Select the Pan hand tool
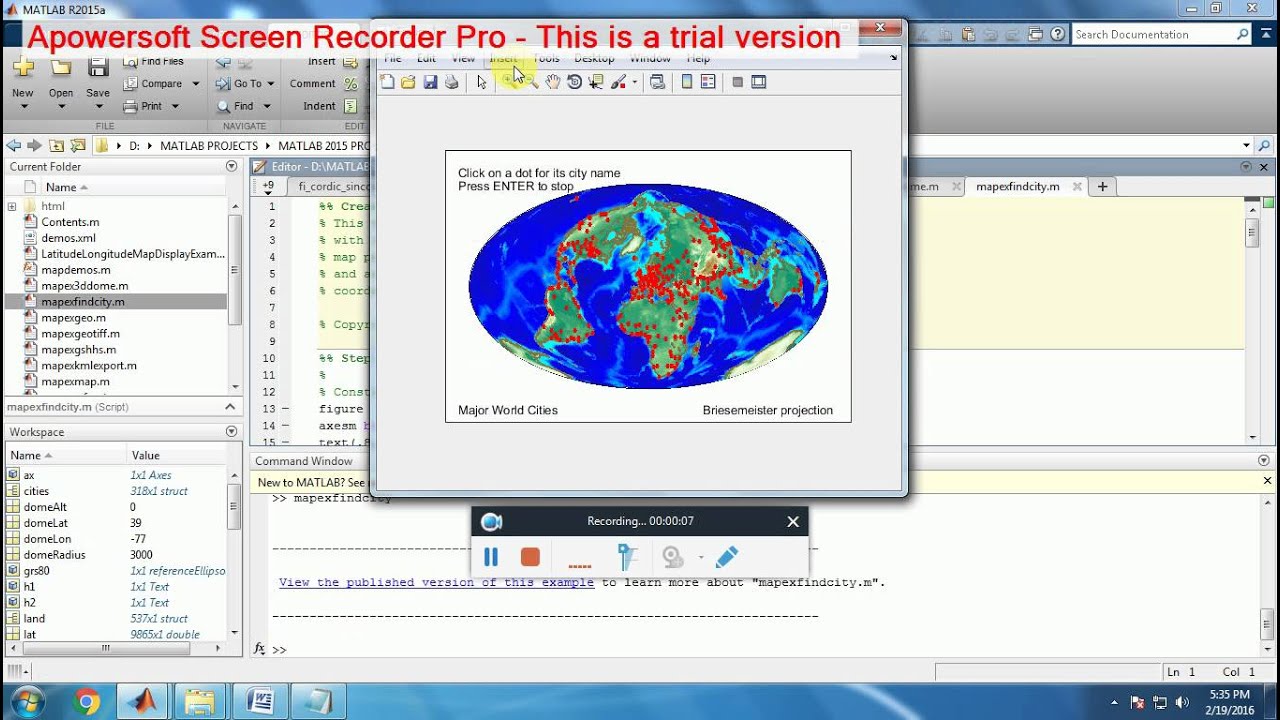 [x=553, y=82]
